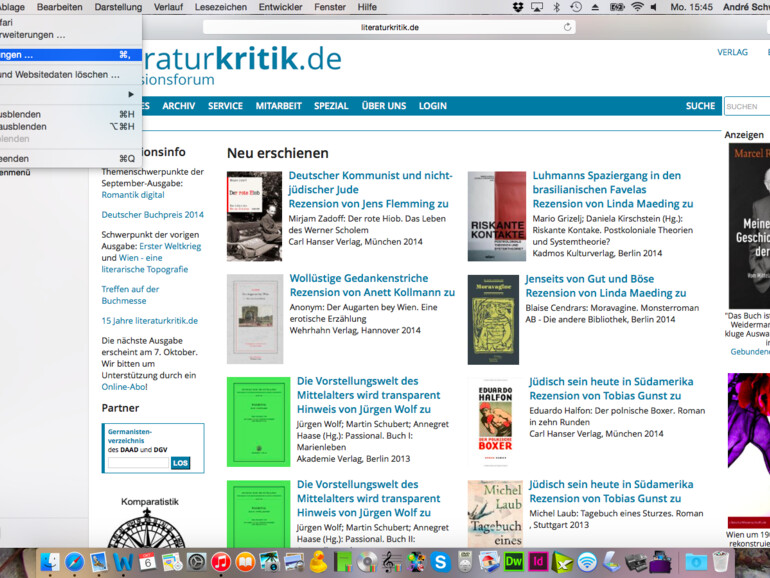Image resolution: width=770 pixels, height=578 pixels.
Task: Open iPhoto from the Dock
Action: (269, 562)
